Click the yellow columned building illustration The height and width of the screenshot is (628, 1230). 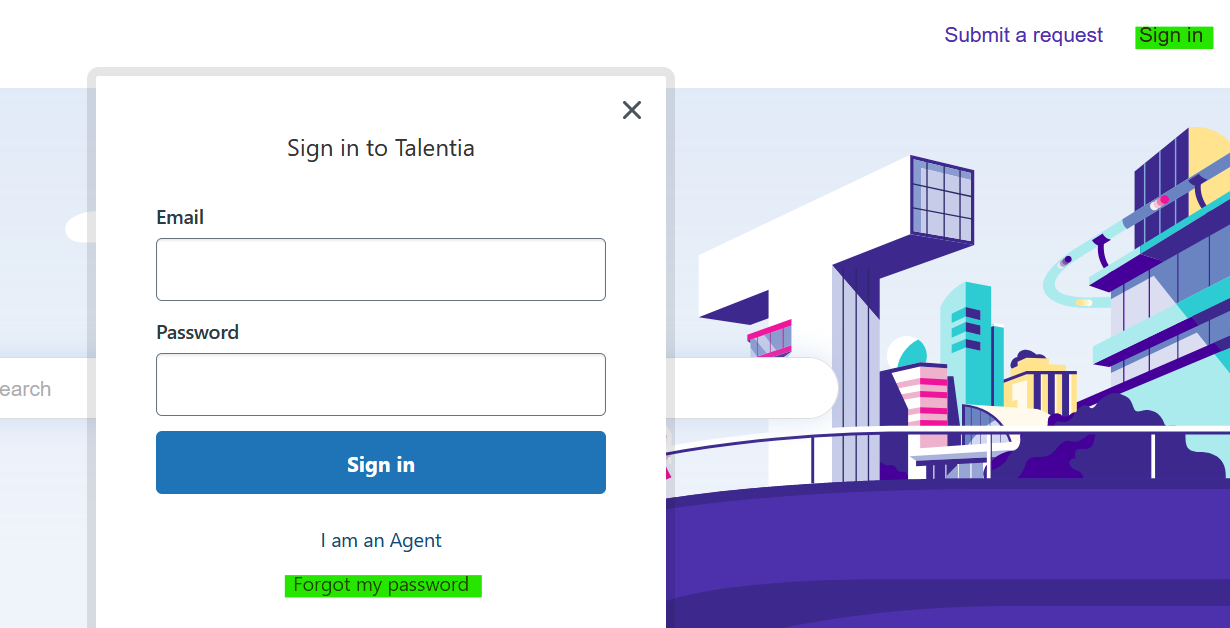[x=1040, y=385]
